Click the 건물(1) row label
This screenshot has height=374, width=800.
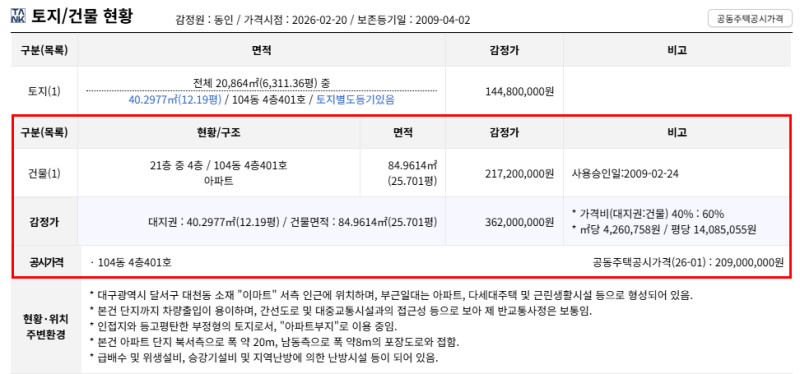pos(44,173)
